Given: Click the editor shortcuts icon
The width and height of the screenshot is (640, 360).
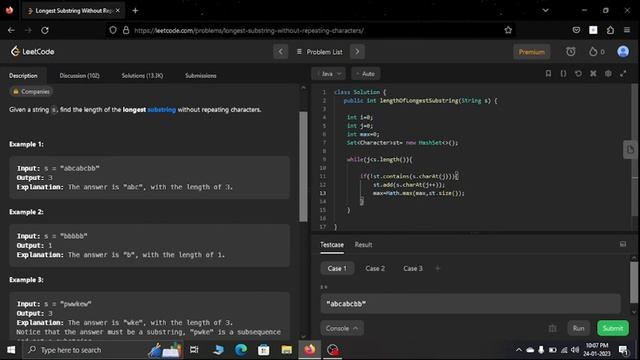Looking at the screenshot, I should 593,73.
